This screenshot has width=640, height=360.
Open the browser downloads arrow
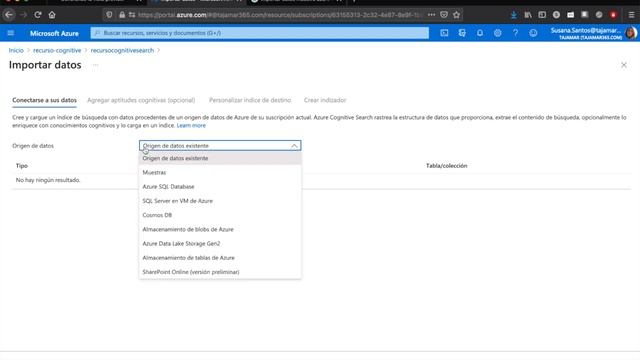(x=513, y=15)
